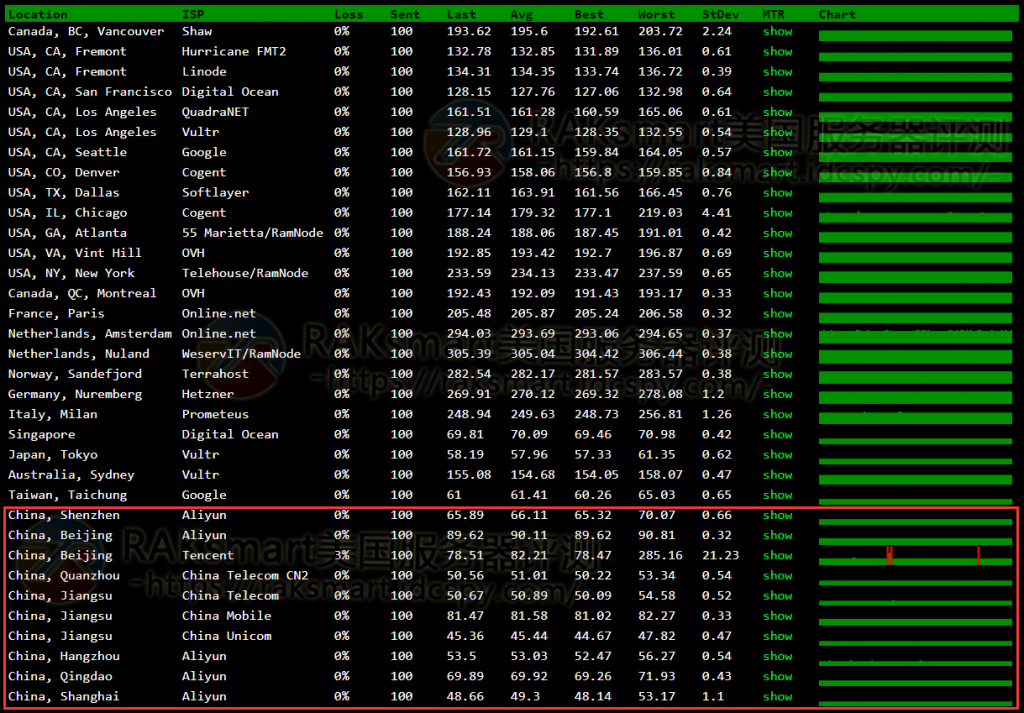Viewport: 1024px width, 713px height.
Task: Click the location Germany, Nuremberg
Action: [75, 394]
